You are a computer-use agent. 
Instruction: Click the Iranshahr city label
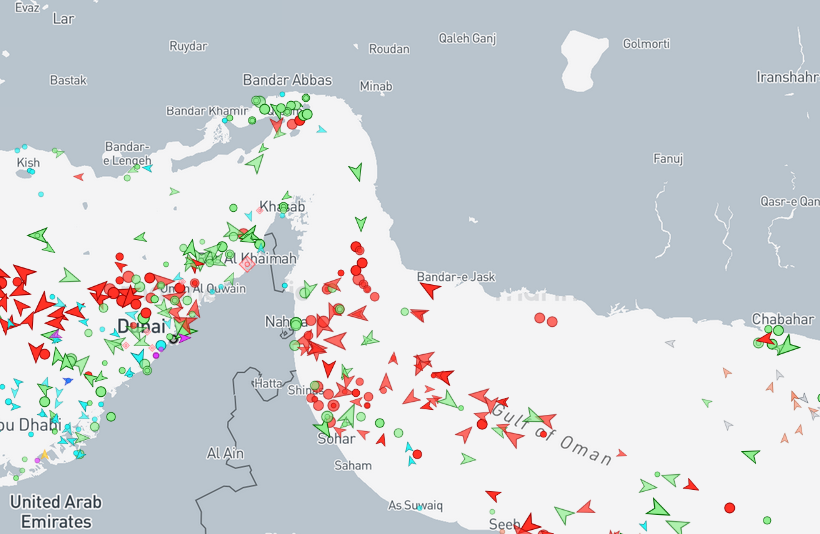[x=787, y=76]
